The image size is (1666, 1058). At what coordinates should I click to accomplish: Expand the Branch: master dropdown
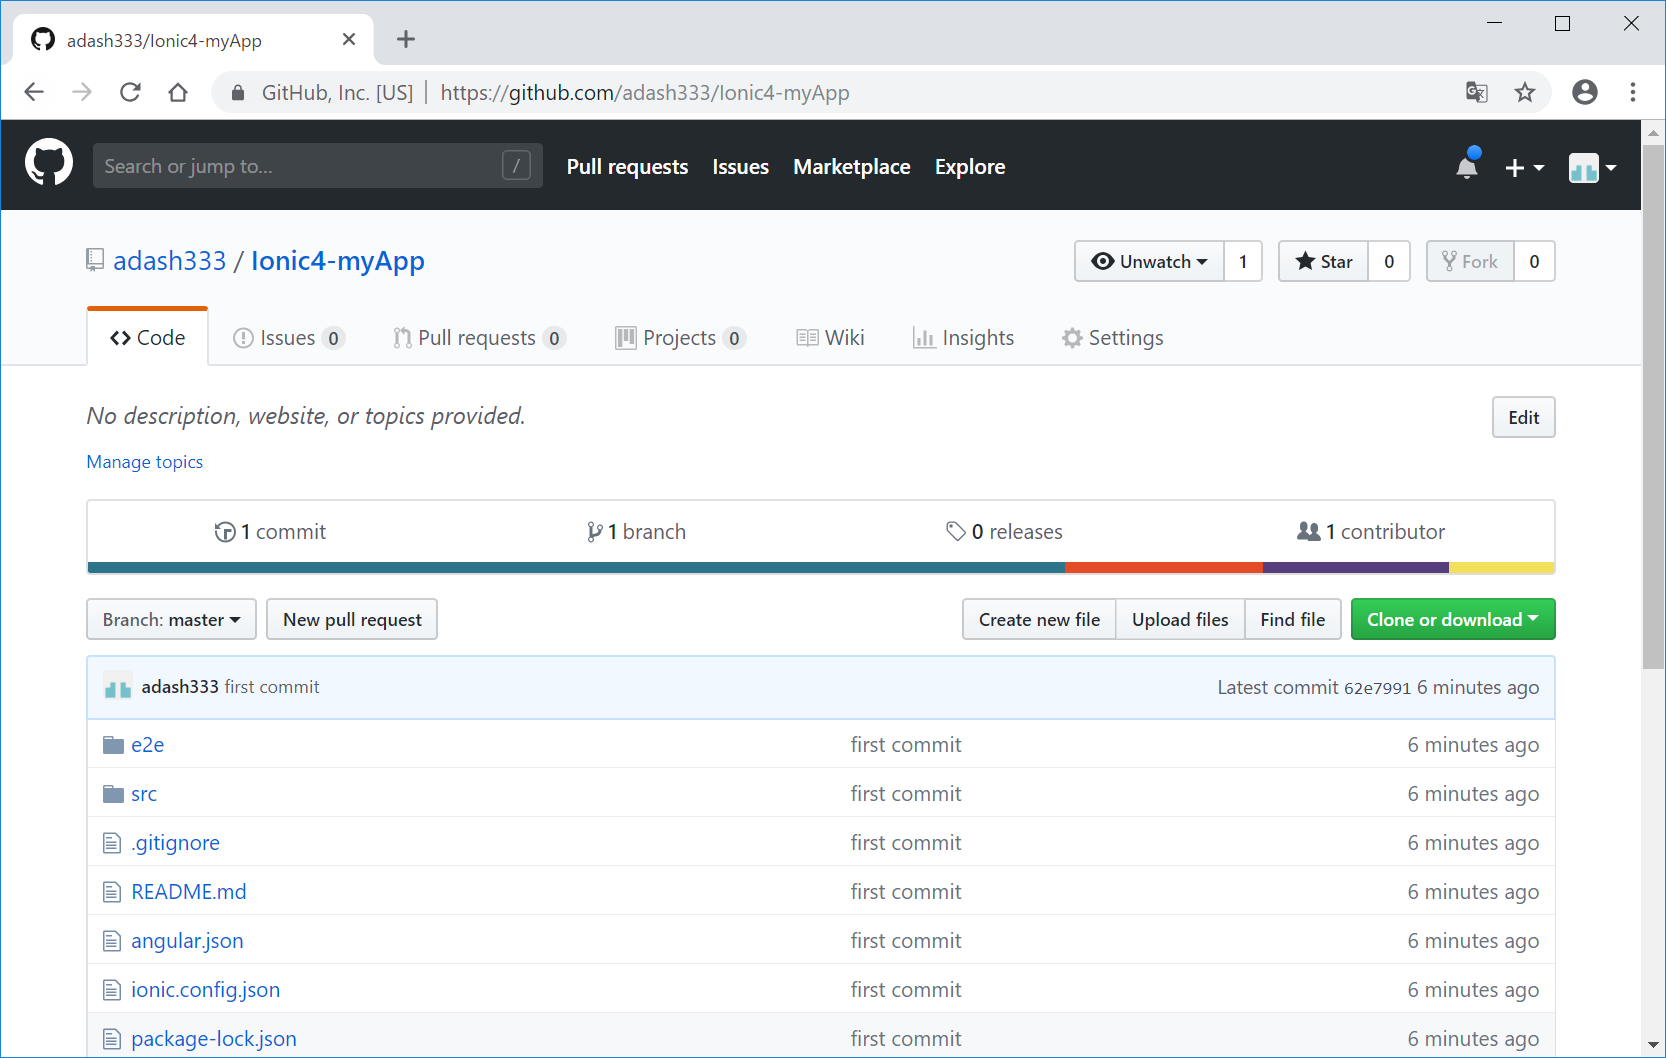(171, 620)
